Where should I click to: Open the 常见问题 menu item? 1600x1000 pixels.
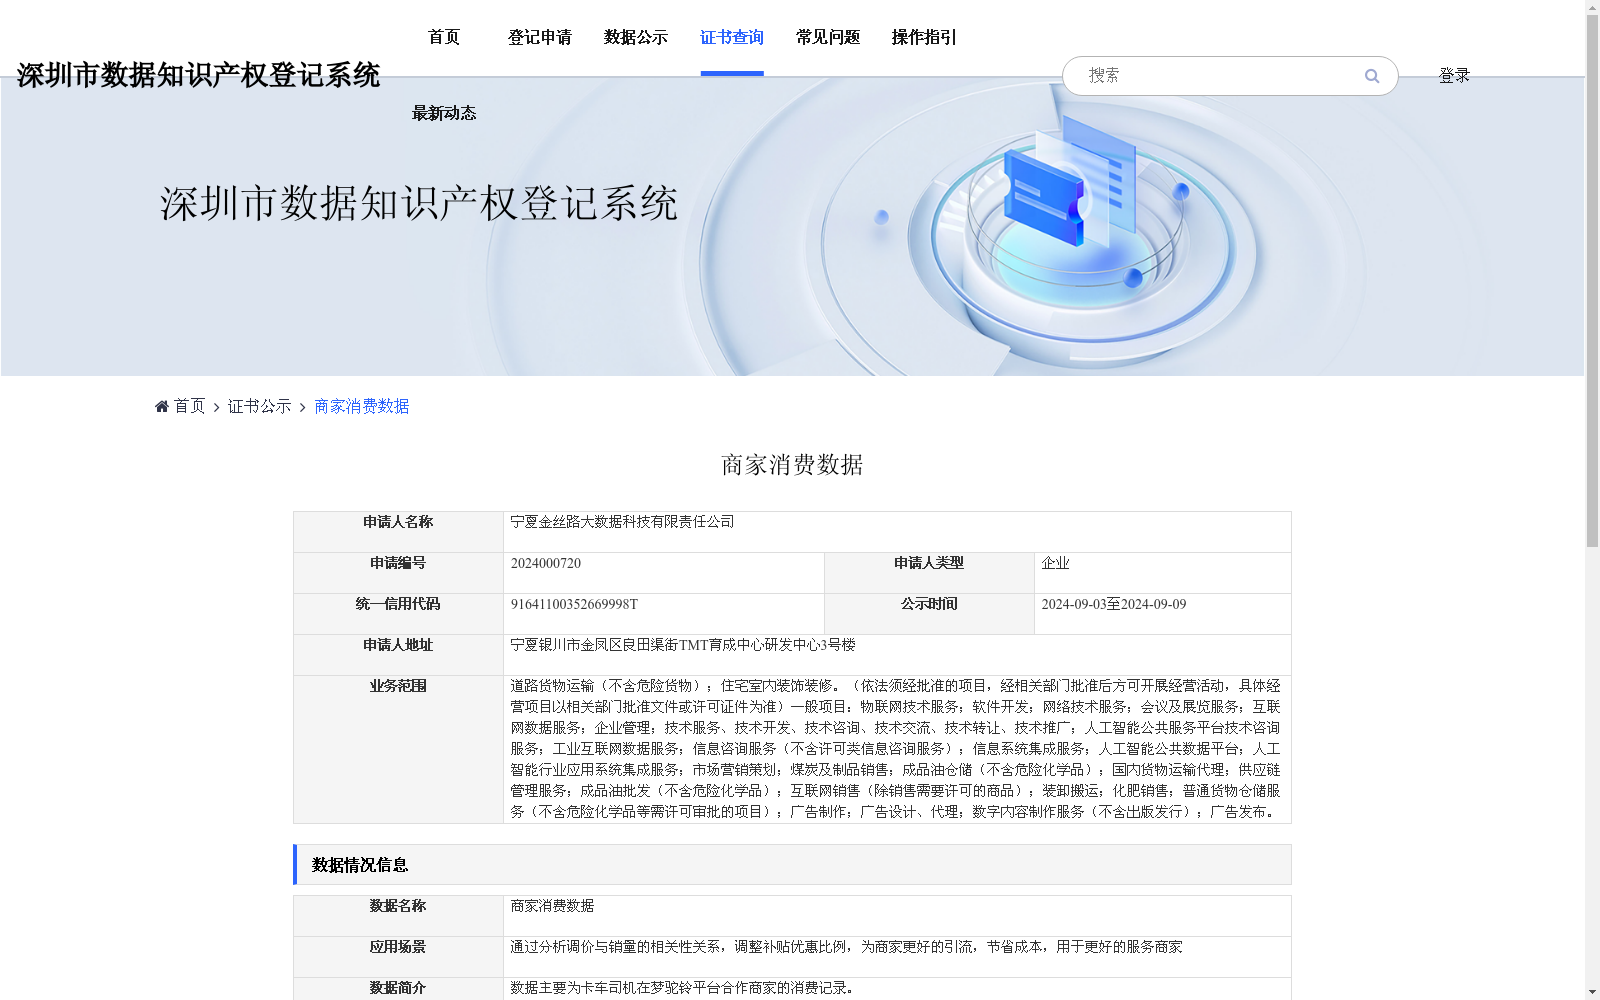point(828,37)
